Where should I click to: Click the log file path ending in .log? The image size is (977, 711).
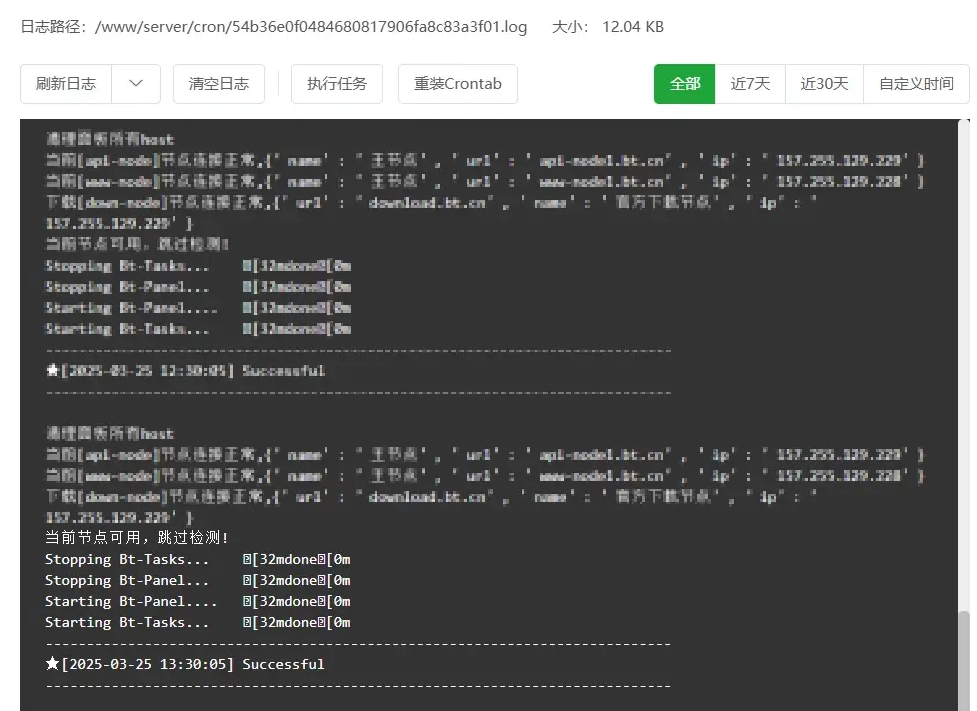click(x=310, y=27)
